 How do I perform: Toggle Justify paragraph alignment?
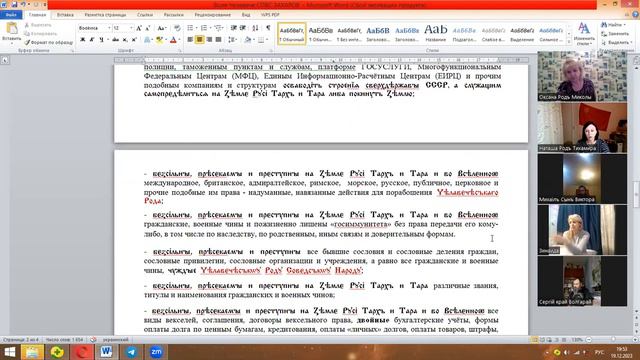218,40
